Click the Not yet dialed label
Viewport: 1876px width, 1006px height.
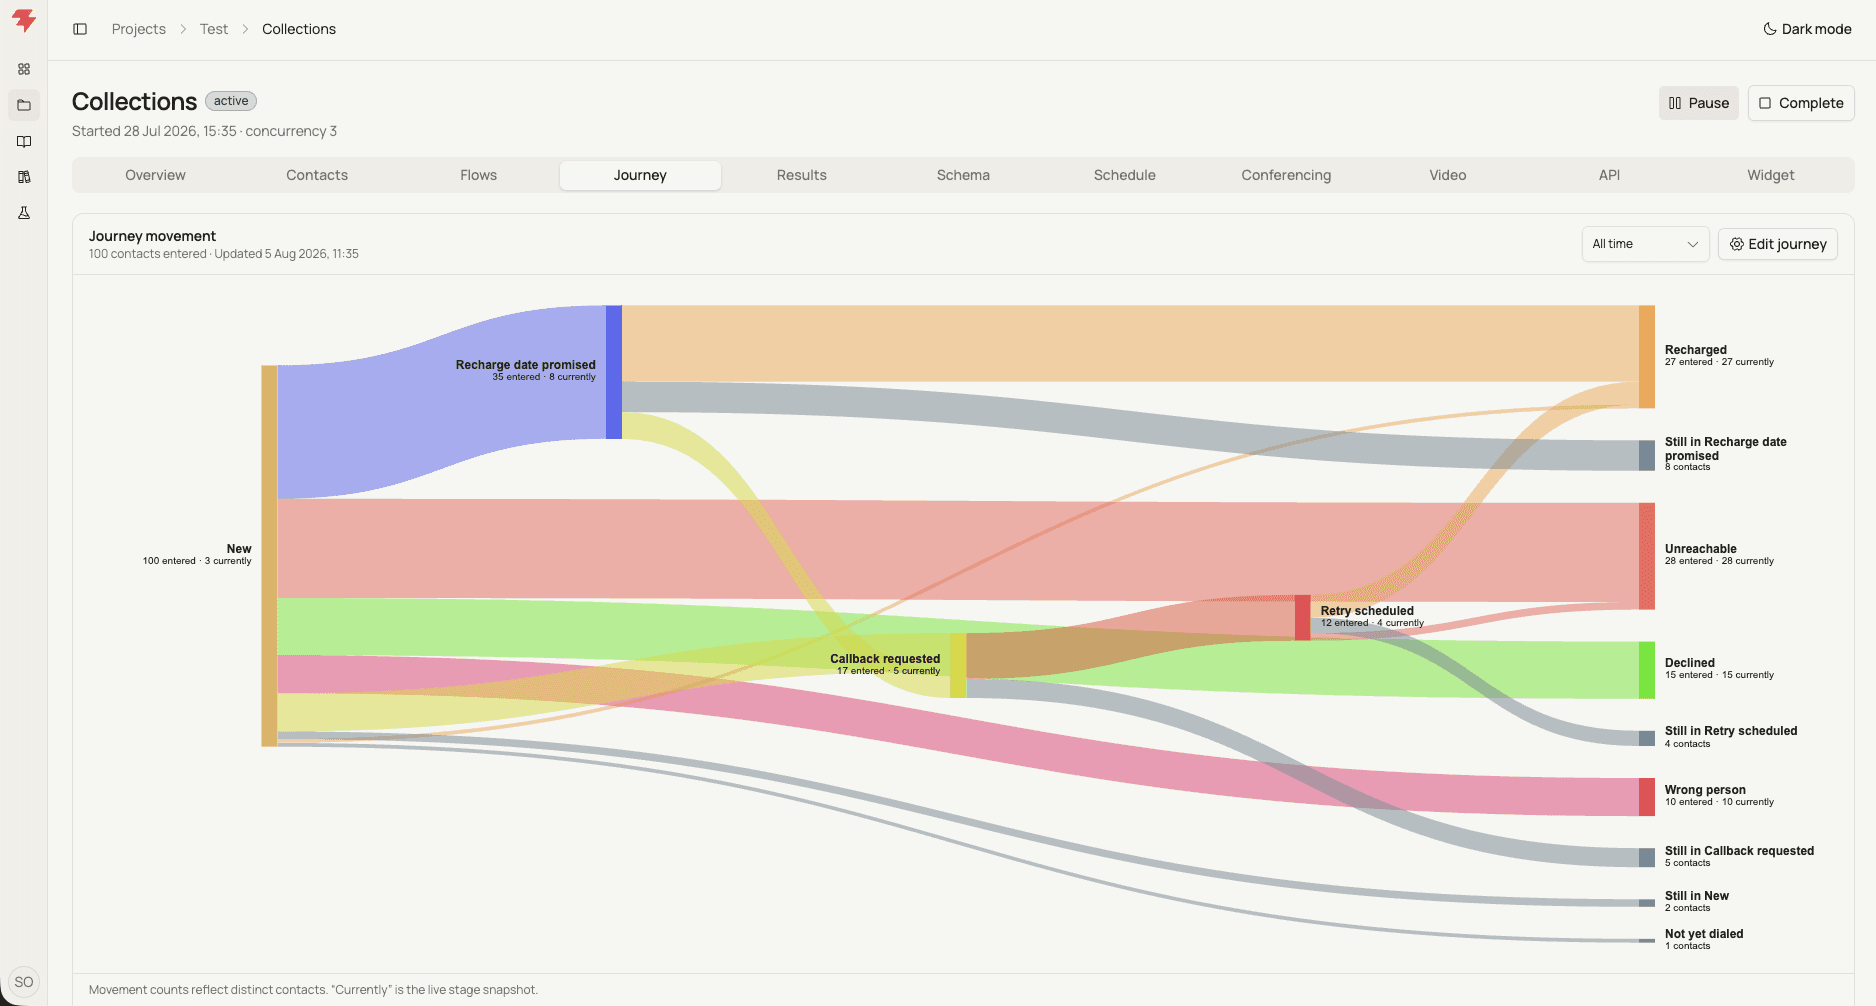(x=1704, y=934)
